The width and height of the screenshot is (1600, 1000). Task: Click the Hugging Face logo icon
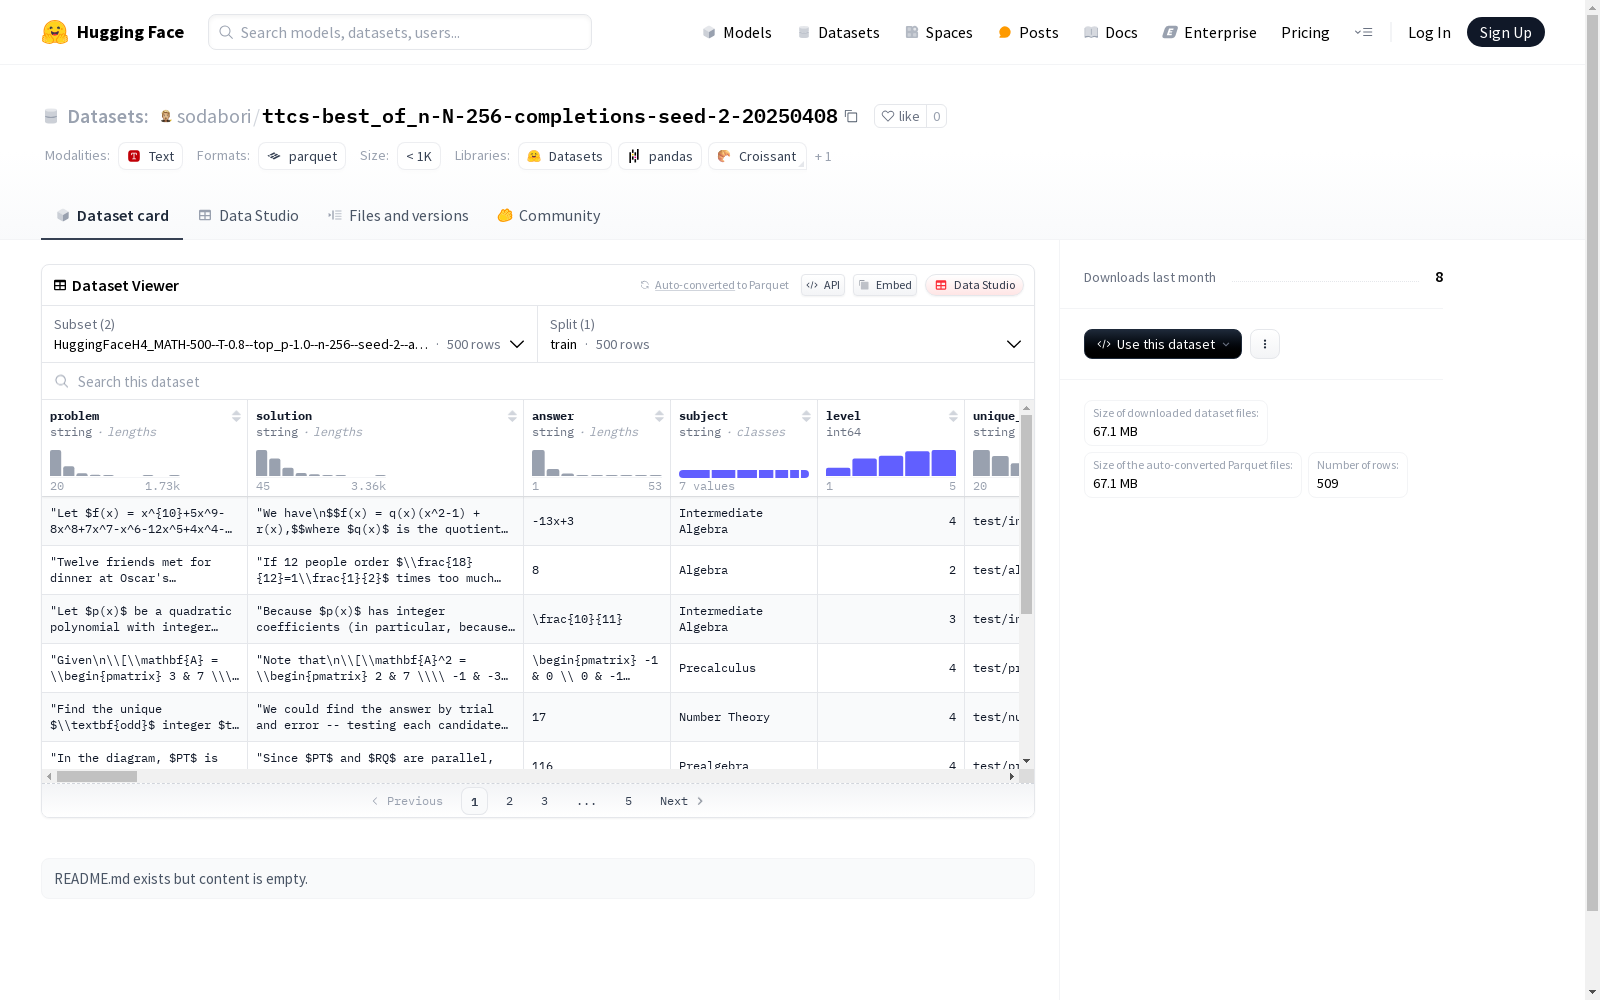pyautogui.click(x=55, y=32)
